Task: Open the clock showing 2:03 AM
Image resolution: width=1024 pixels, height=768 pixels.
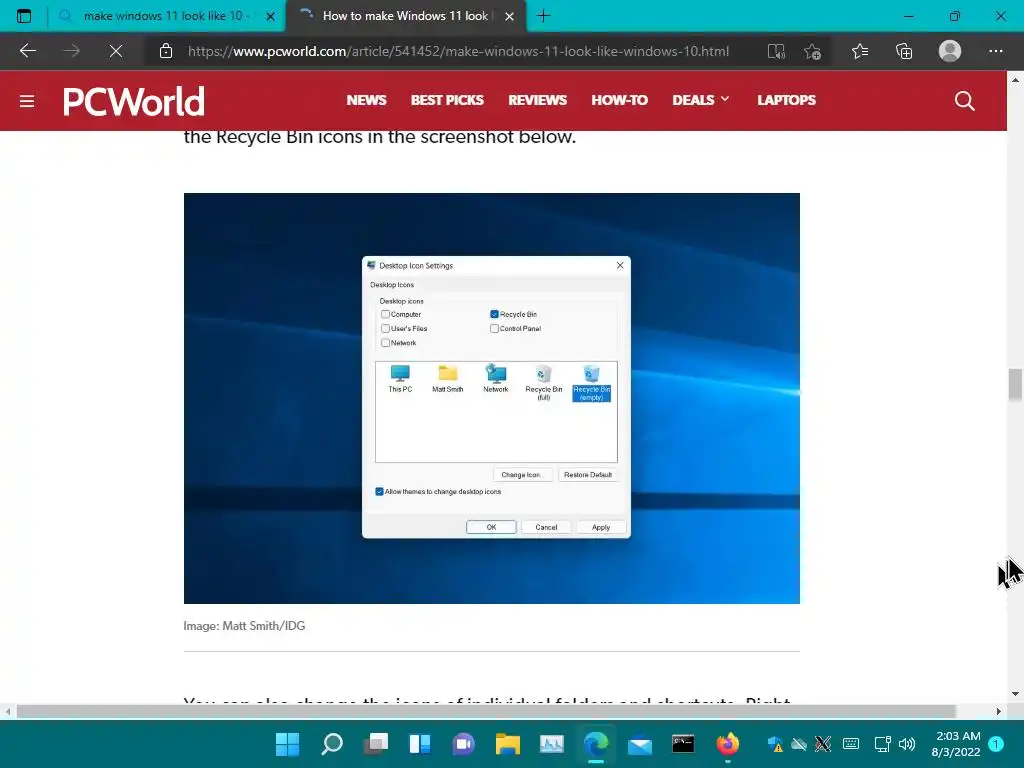Action: pyautogui.click(x=956, y=744)
